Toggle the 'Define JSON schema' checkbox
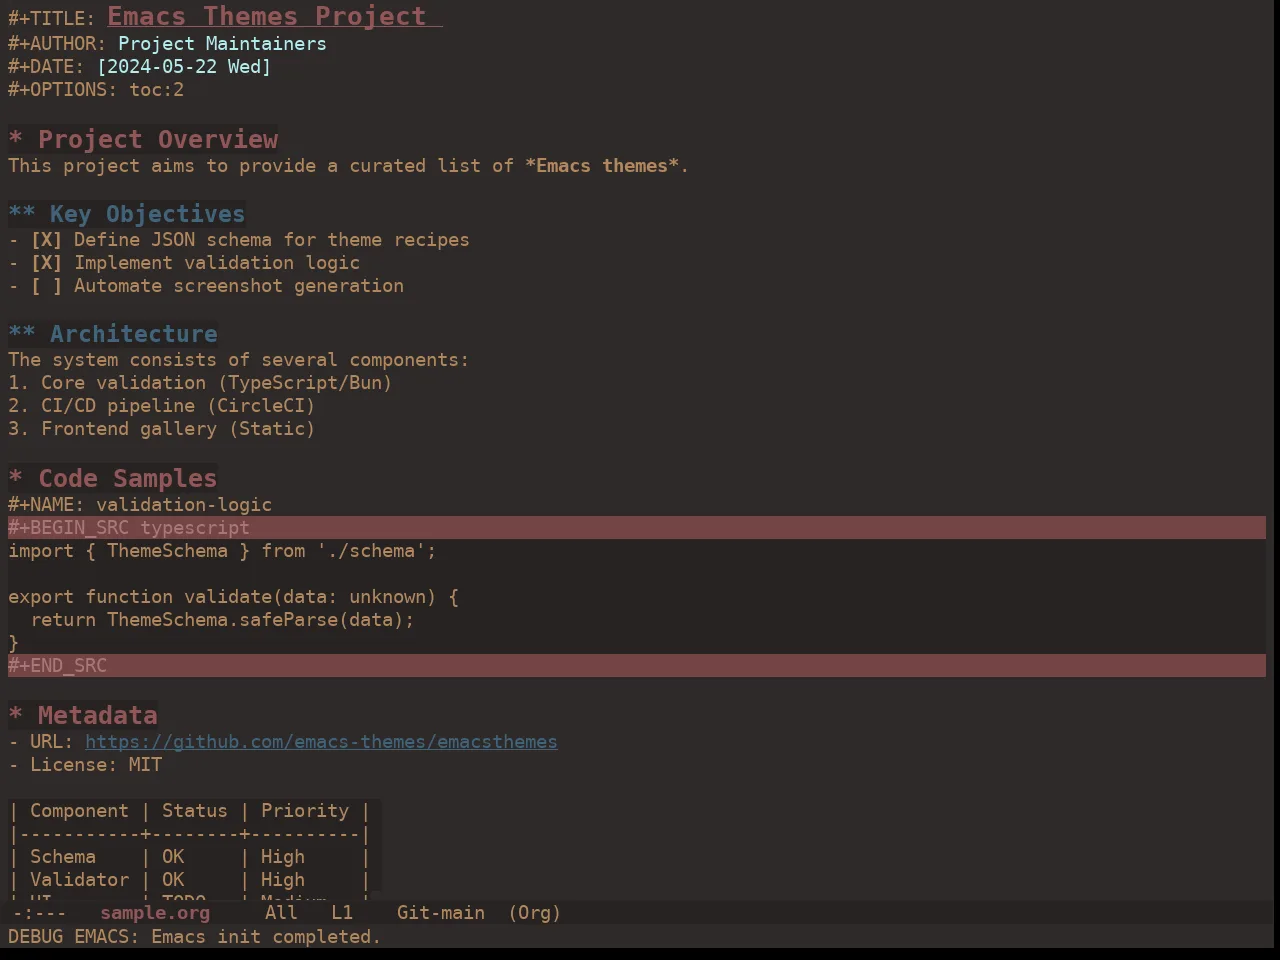The image size is (1280, 960). point(46,240)
